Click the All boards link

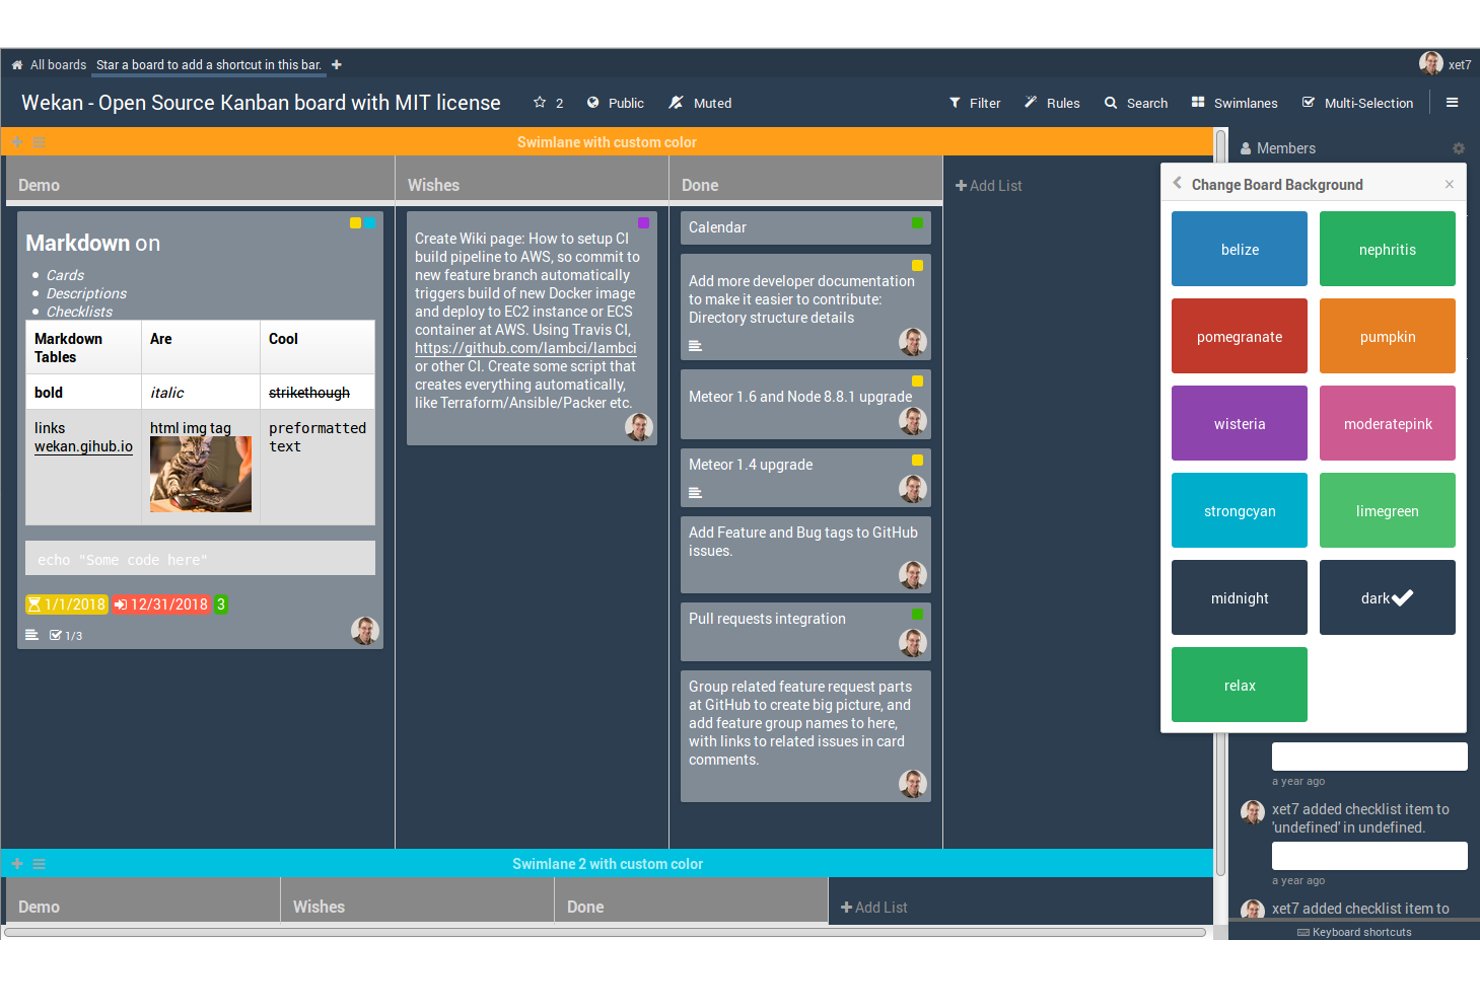pos(58,65)
